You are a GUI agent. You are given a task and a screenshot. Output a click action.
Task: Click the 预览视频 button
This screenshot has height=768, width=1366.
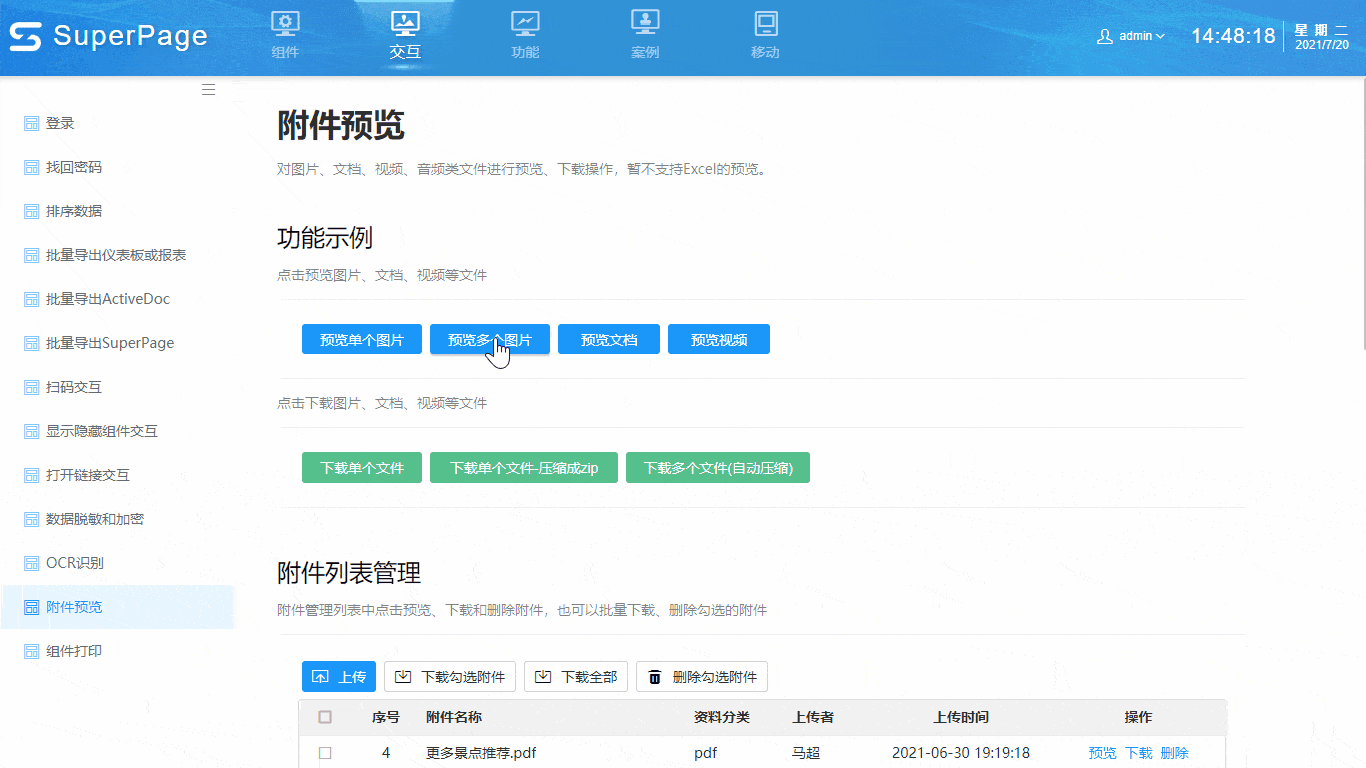718,338
